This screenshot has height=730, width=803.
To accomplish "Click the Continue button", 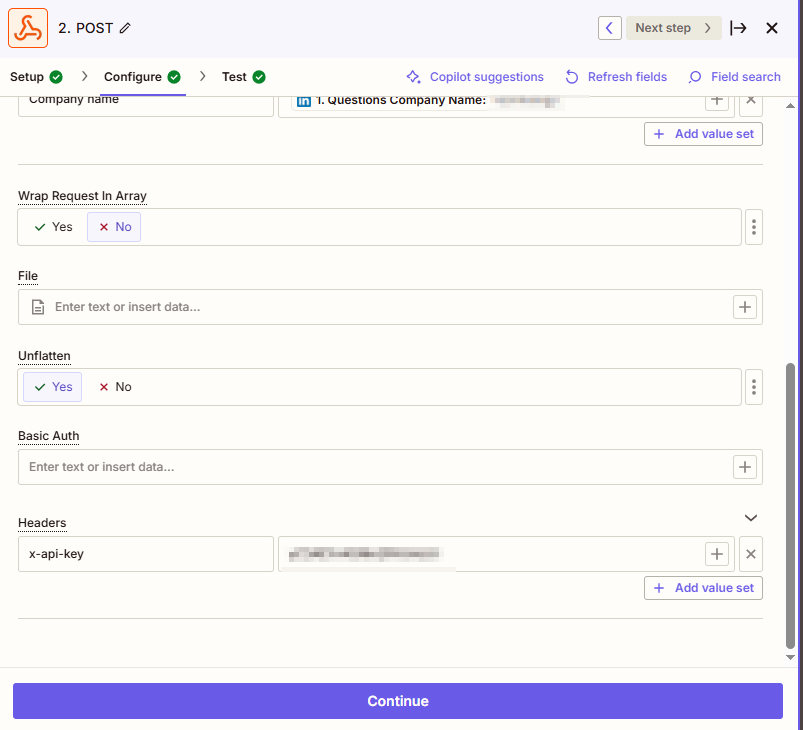I will pyautogui.click(x=398, y=701).
